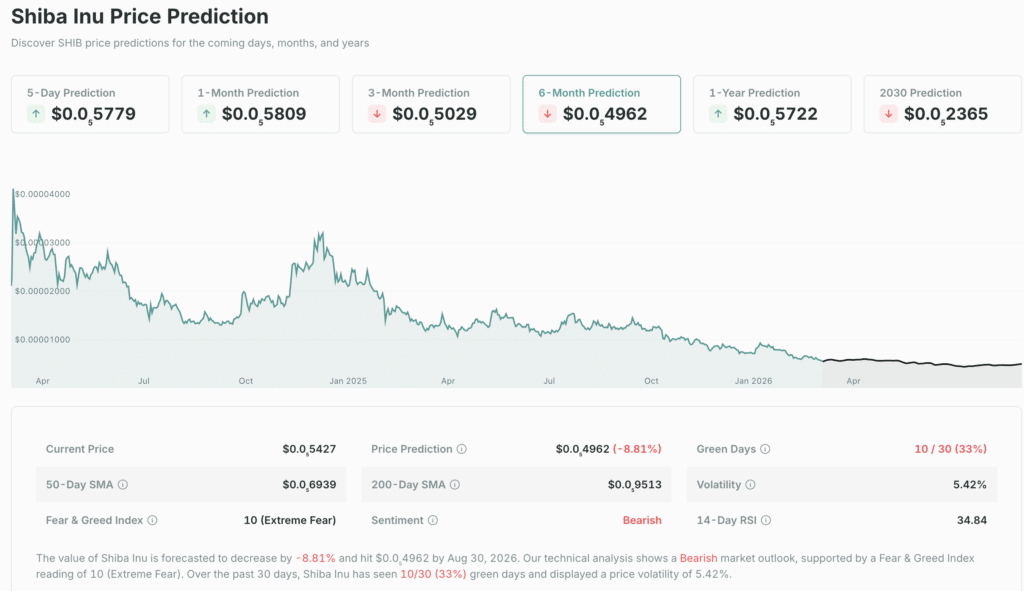
Task: Click the info icon next to Price Prediction
Action: (462, 450)
